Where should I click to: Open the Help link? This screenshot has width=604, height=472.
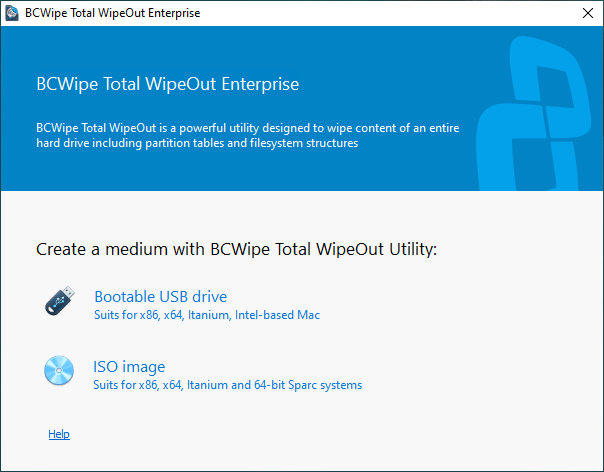coord(59,434)
